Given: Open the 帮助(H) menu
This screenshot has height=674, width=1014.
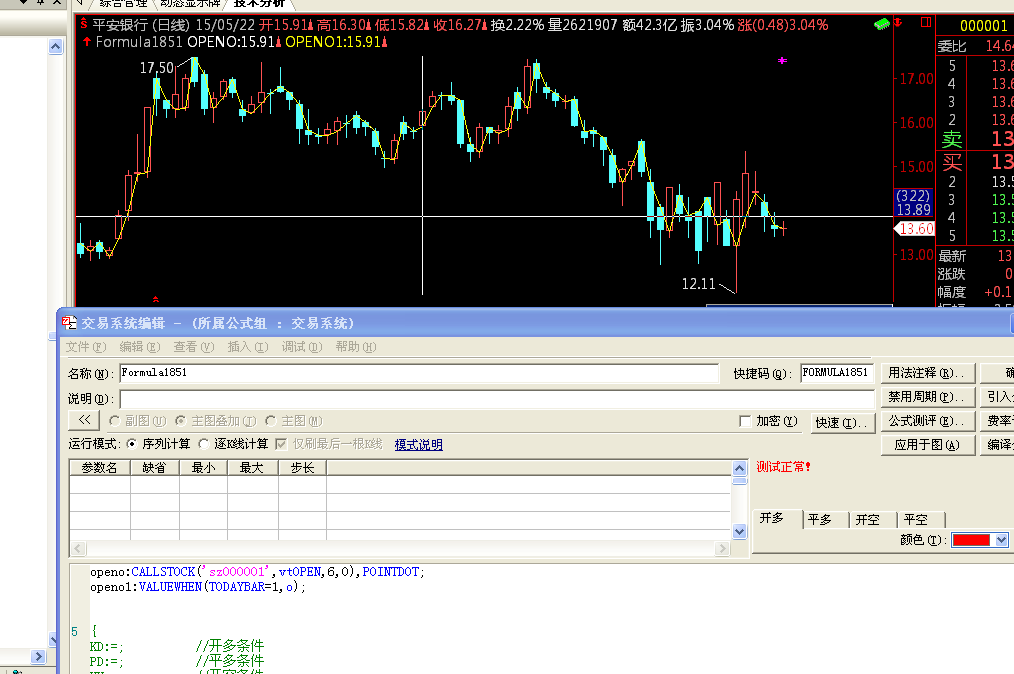Looking at the screenshot, I should point(356,347).
